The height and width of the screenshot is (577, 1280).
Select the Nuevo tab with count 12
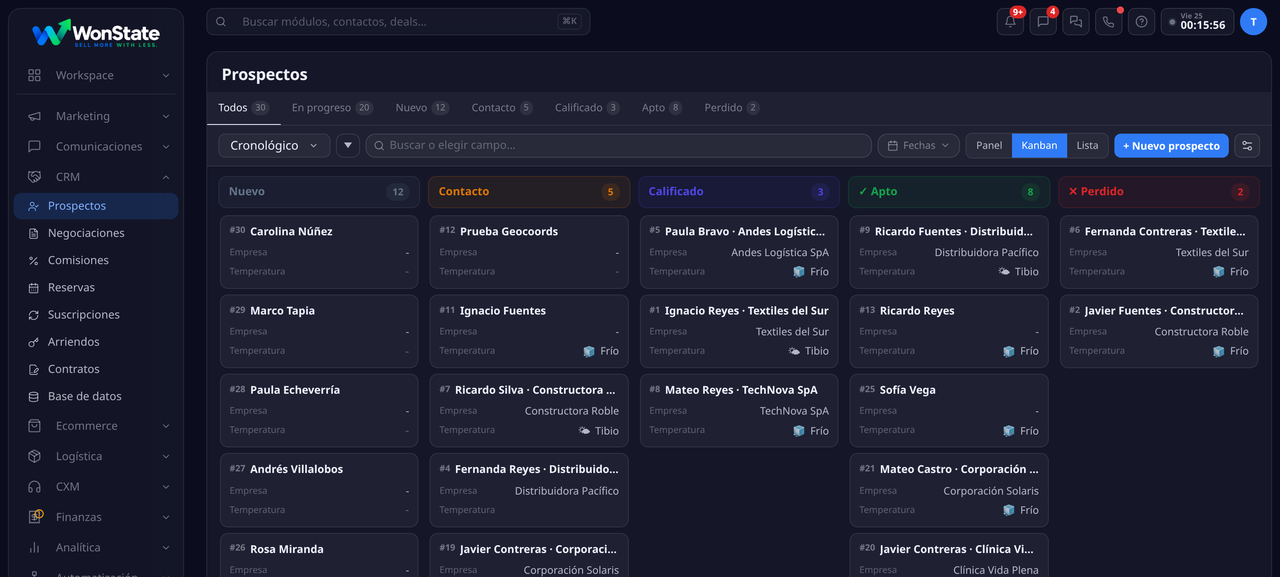pyautogui.click(x=421, y=108)
